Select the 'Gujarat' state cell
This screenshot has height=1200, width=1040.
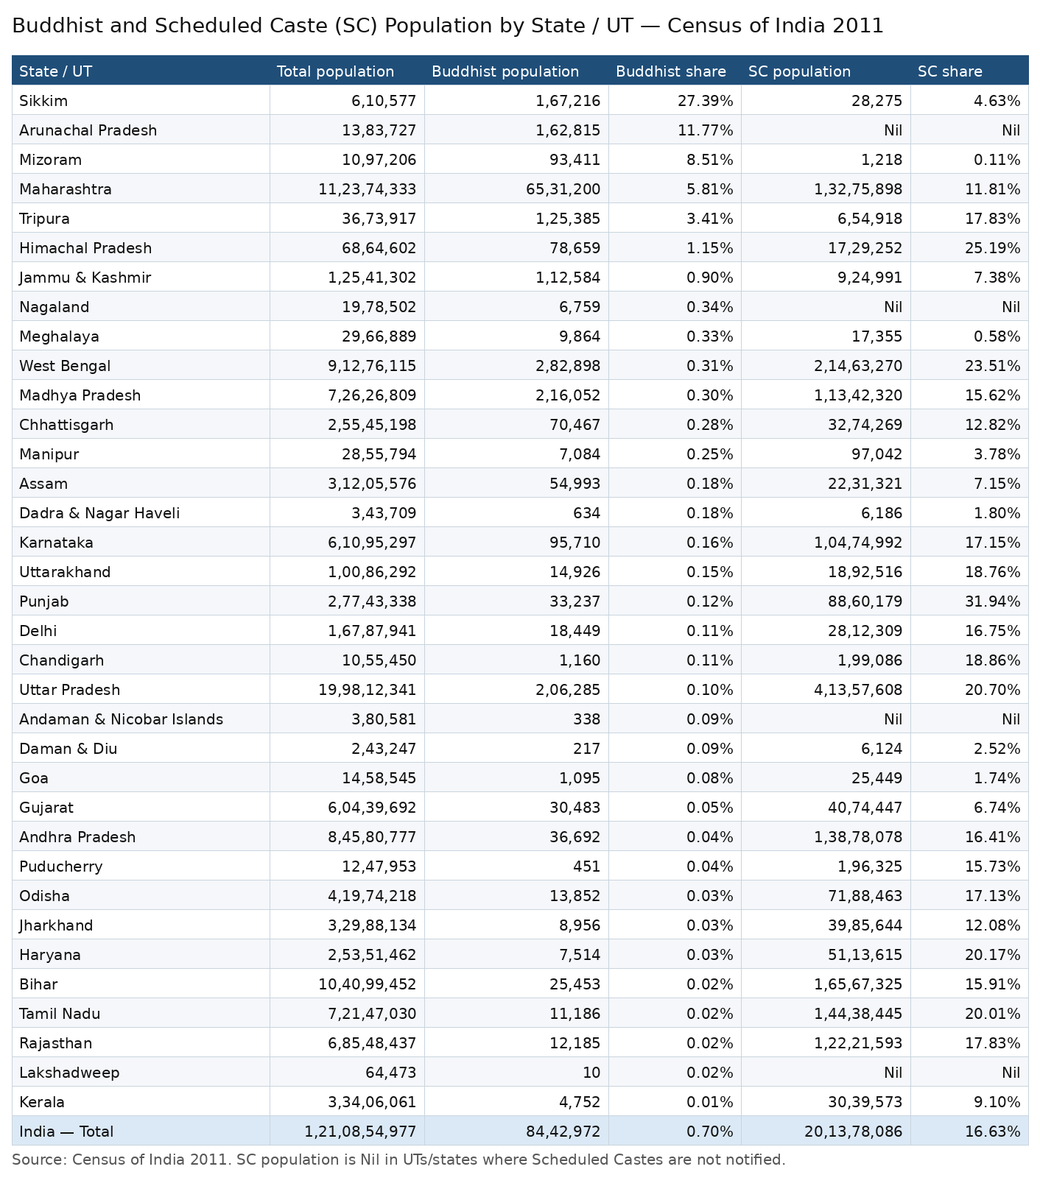(x=141, y=807)
